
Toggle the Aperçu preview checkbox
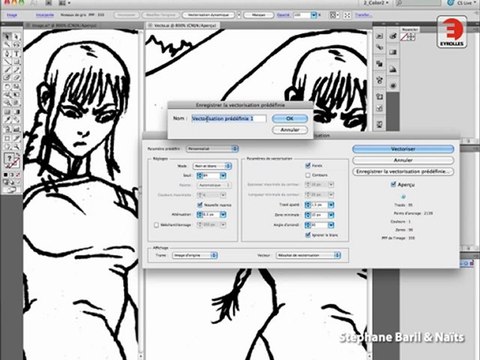393,184
